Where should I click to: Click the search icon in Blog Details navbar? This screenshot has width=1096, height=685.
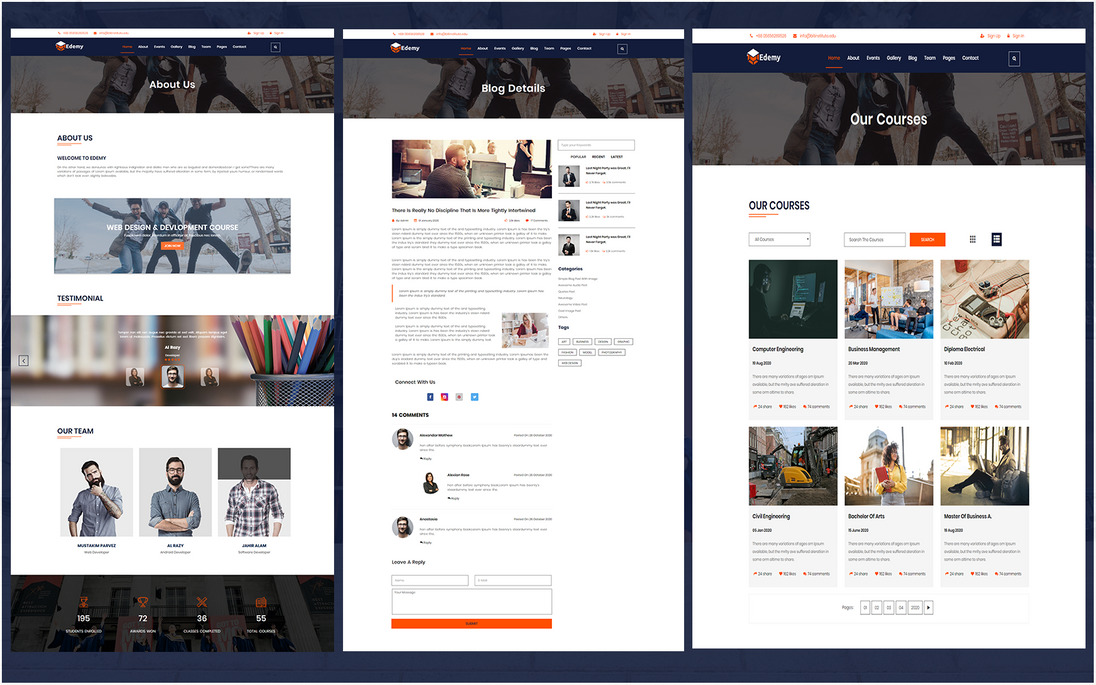[x=622, y=48]
